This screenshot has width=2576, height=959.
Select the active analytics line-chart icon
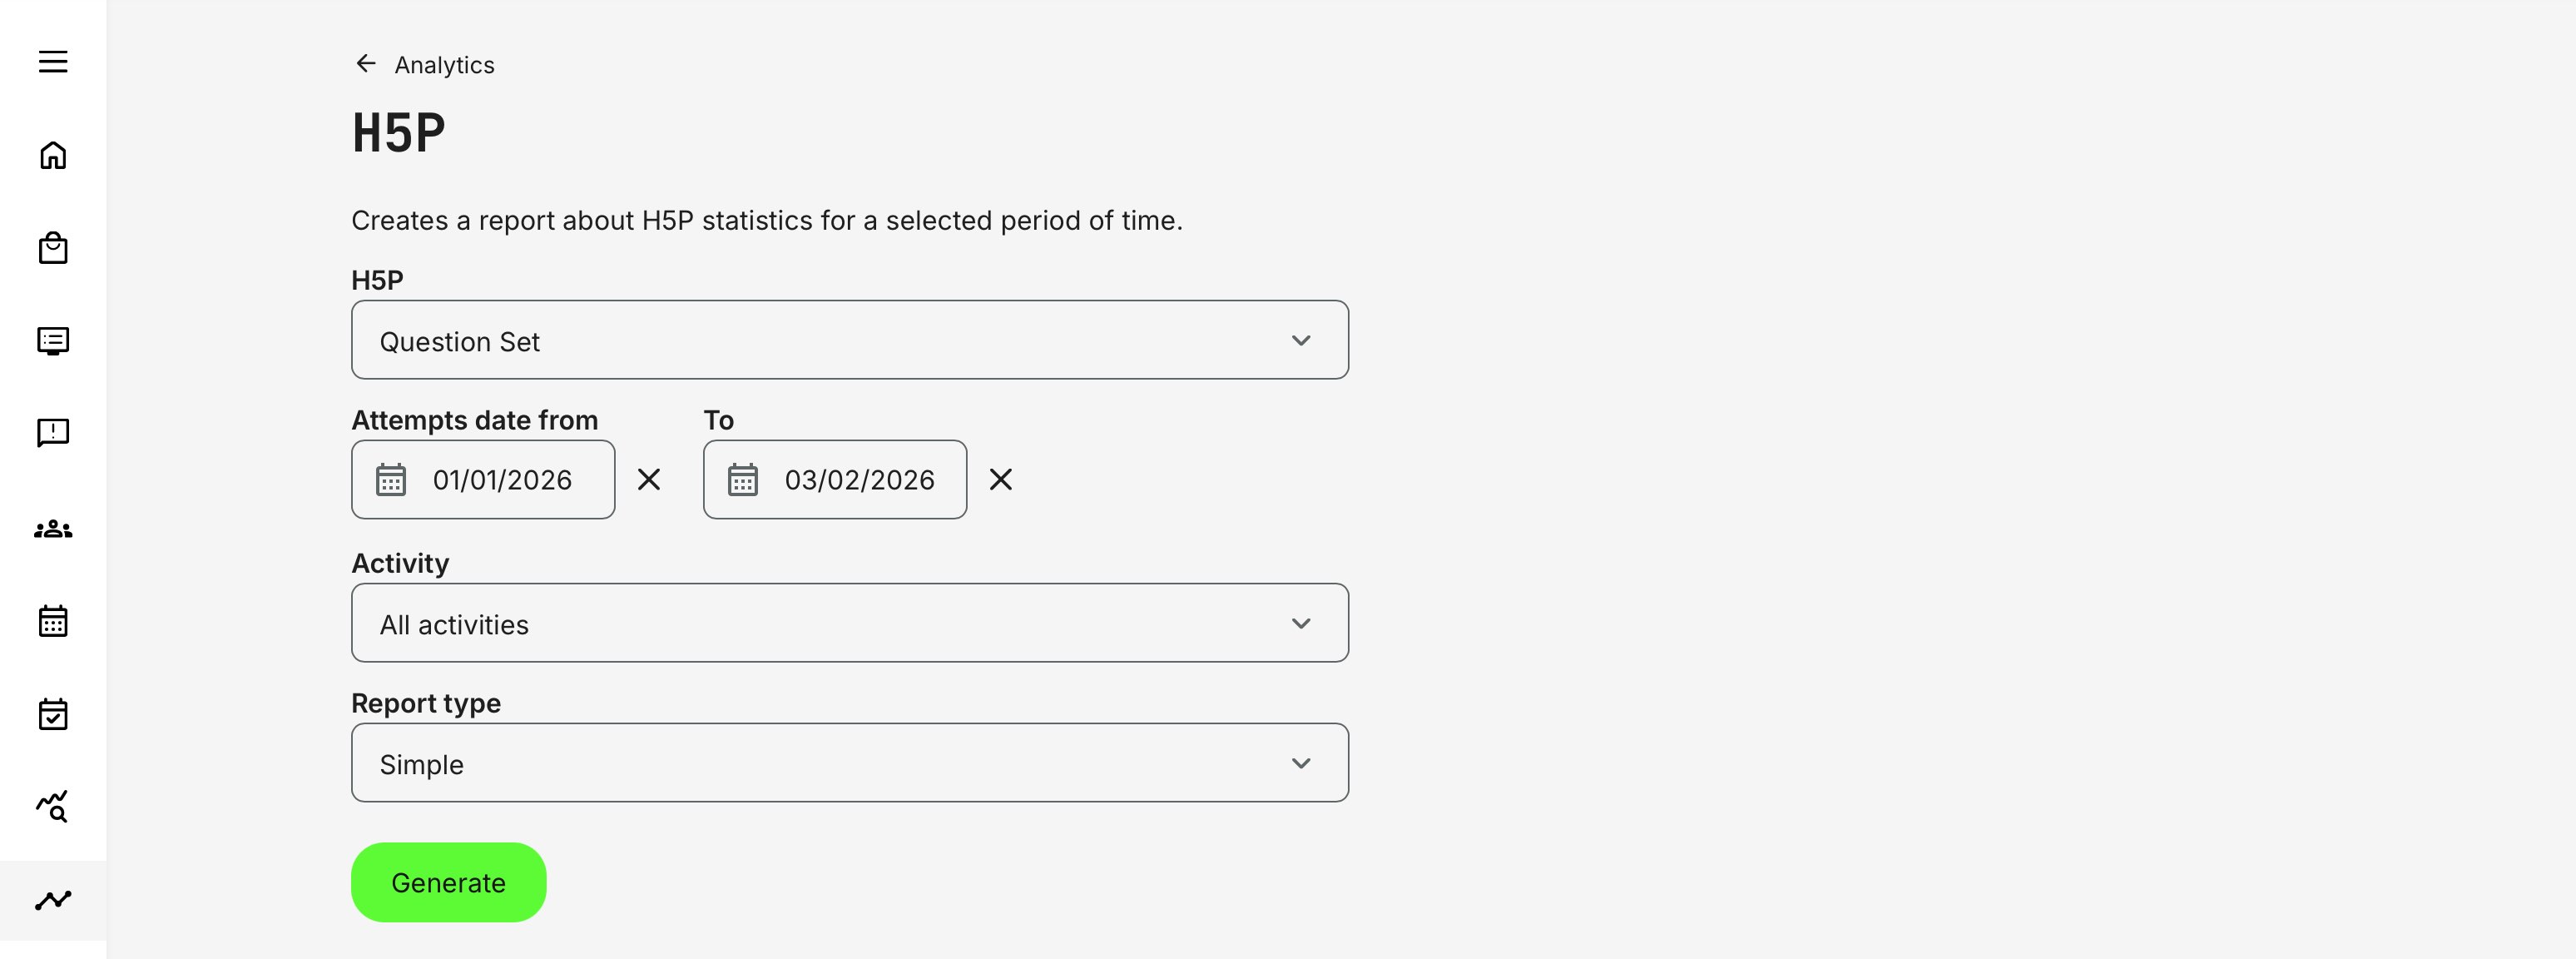[53, 900]
